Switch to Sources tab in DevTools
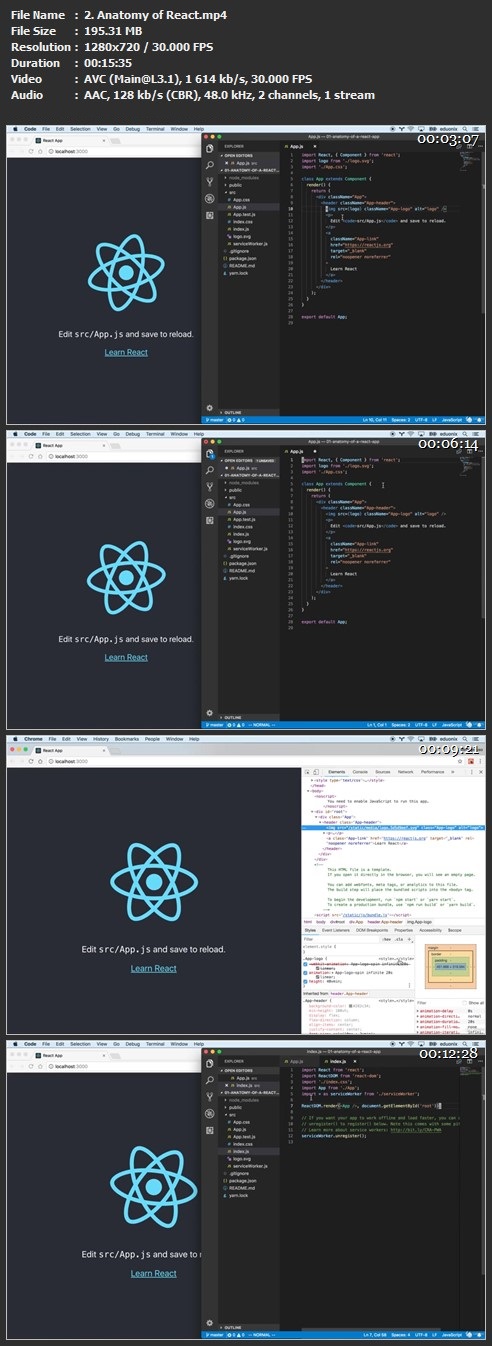Image resolution: width=492 pixels, height=1346 pixels. (383, 772)
